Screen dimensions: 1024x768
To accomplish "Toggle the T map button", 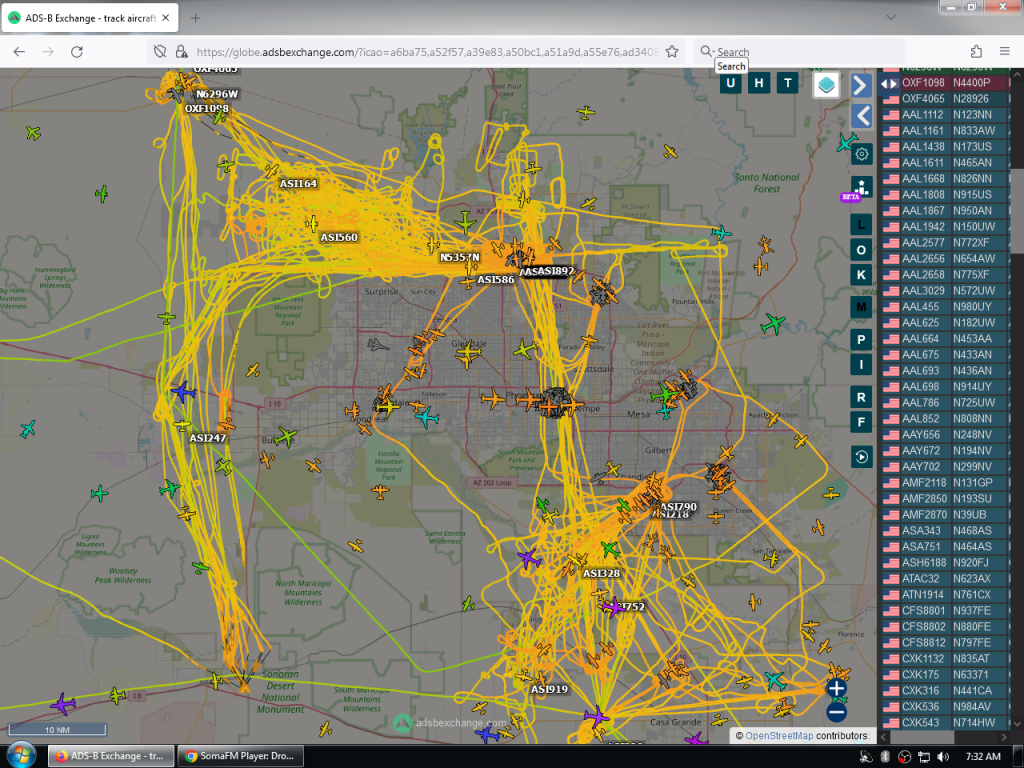I will pyautogui.click(x=788, y=83).
